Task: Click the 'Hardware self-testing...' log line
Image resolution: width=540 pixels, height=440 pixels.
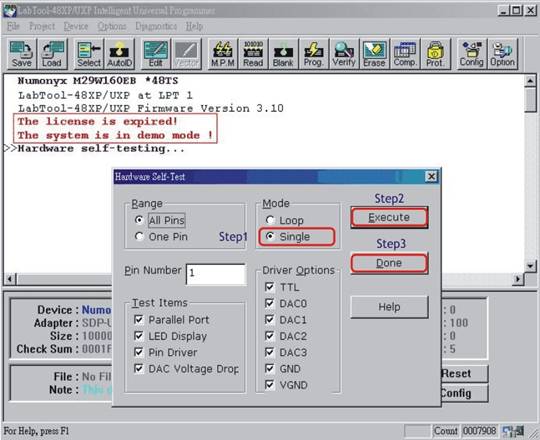Action: [x=101, y=149]
